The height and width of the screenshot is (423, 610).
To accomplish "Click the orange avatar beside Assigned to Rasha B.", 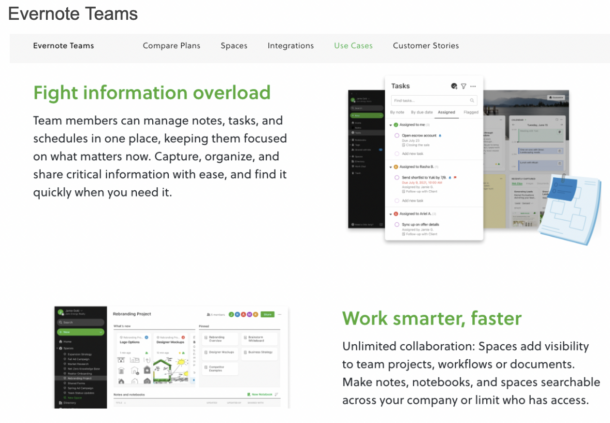I will pyautogui.click(x=396, y=167).
